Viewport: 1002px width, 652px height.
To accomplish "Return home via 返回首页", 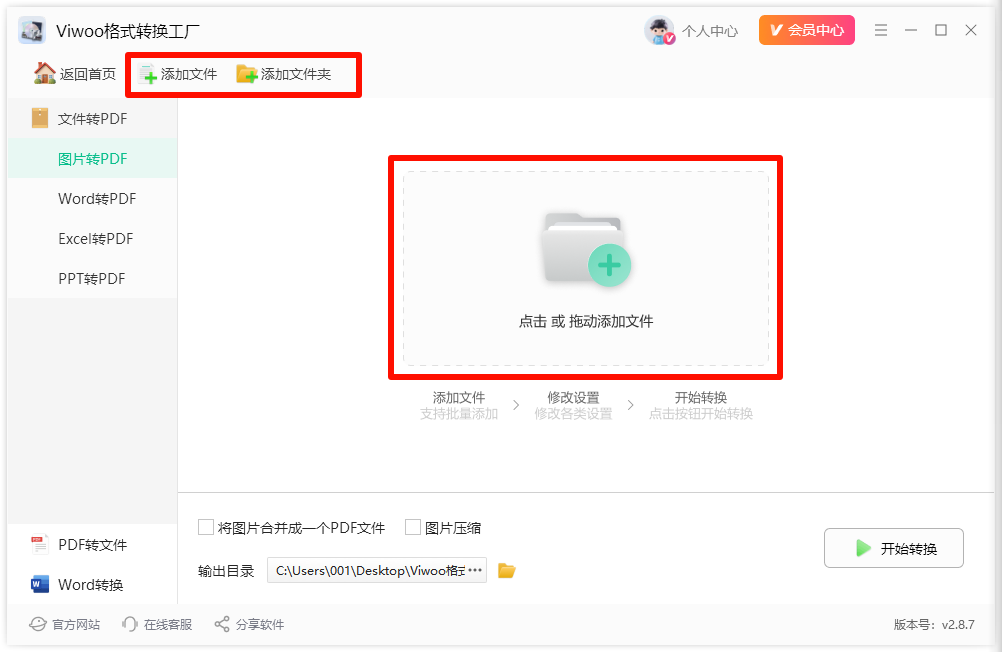I will click(75, 74).
